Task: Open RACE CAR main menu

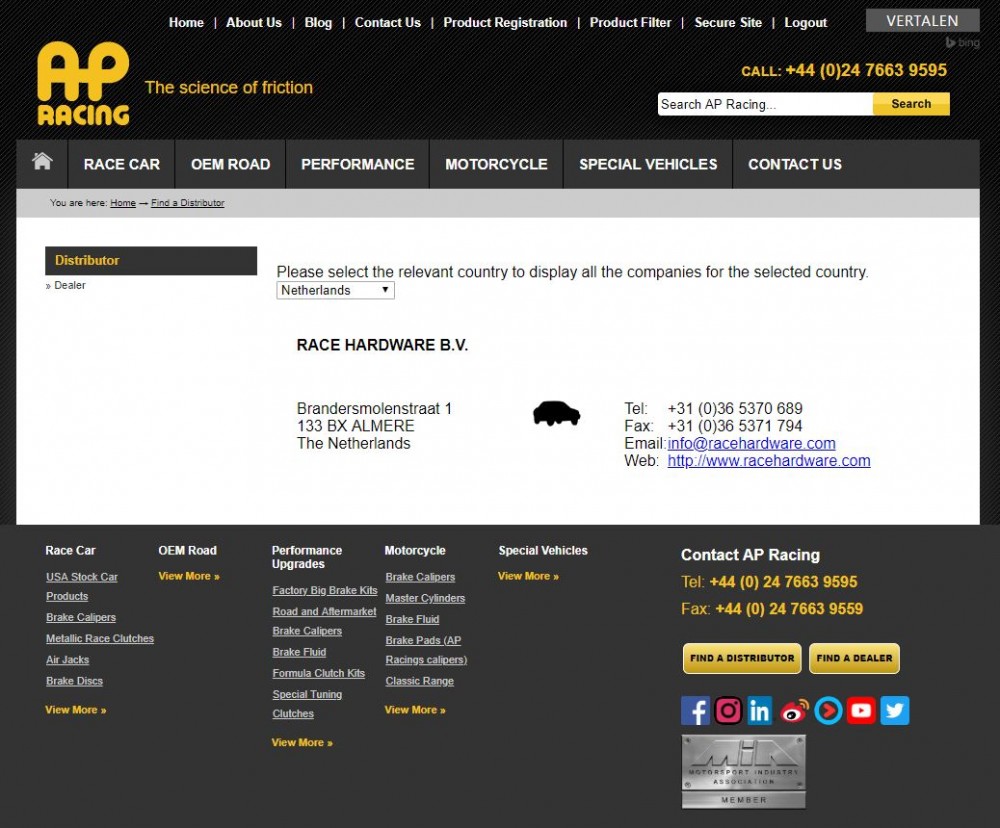Action: (x=122, y=165)
